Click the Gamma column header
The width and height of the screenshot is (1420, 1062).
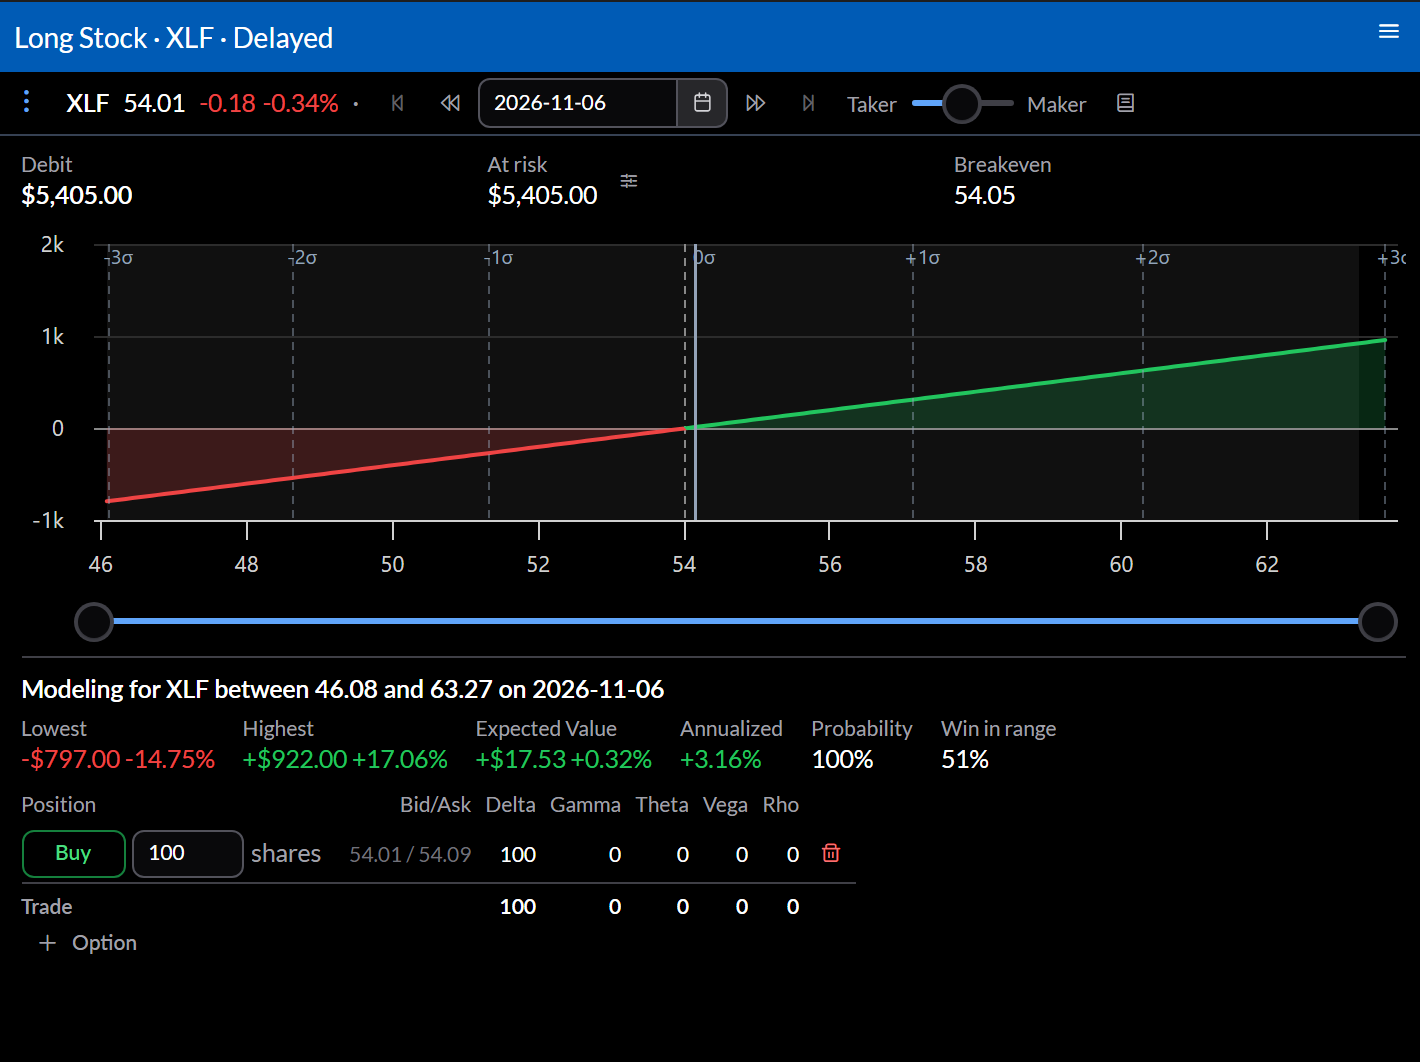[585, 805]
